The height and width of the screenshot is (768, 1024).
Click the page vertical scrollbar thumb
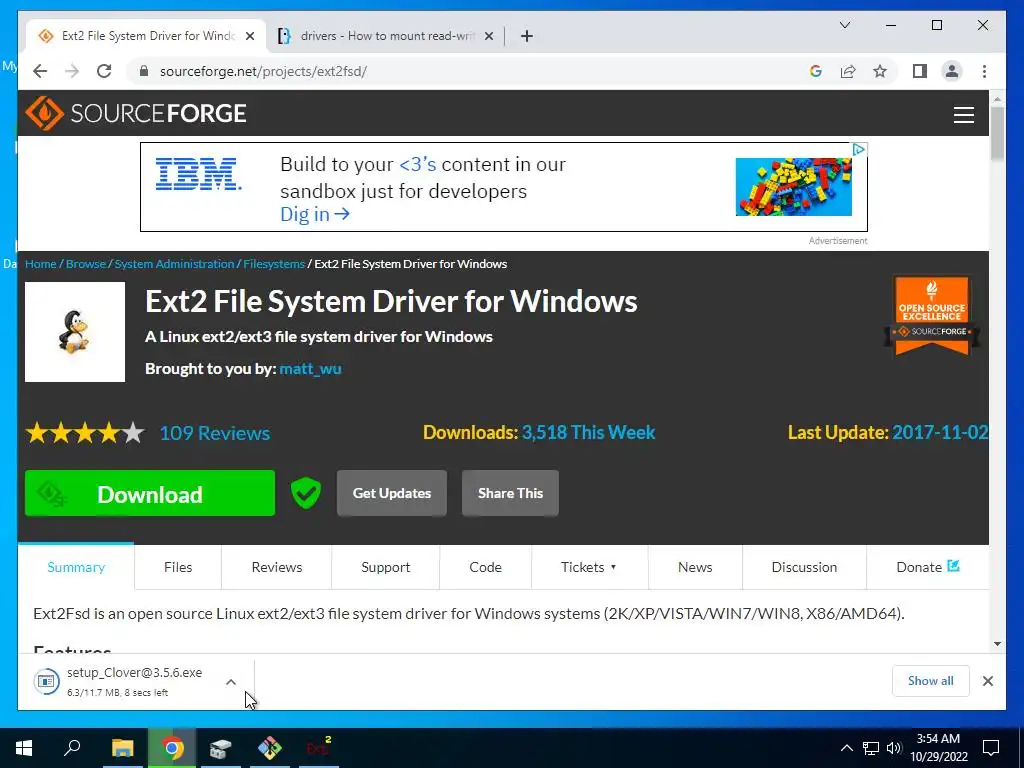[997, 133]
